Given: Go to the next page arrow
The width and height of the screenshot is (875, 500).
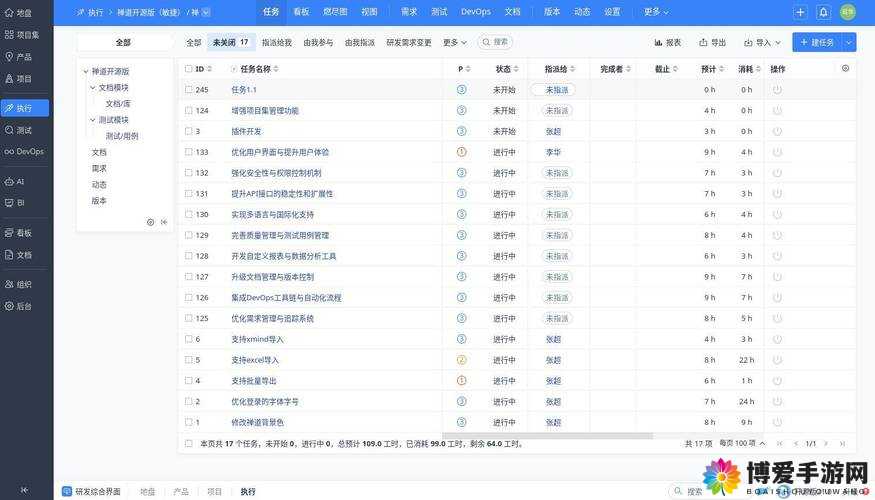Looking at the screenshot, I should 826,444.
